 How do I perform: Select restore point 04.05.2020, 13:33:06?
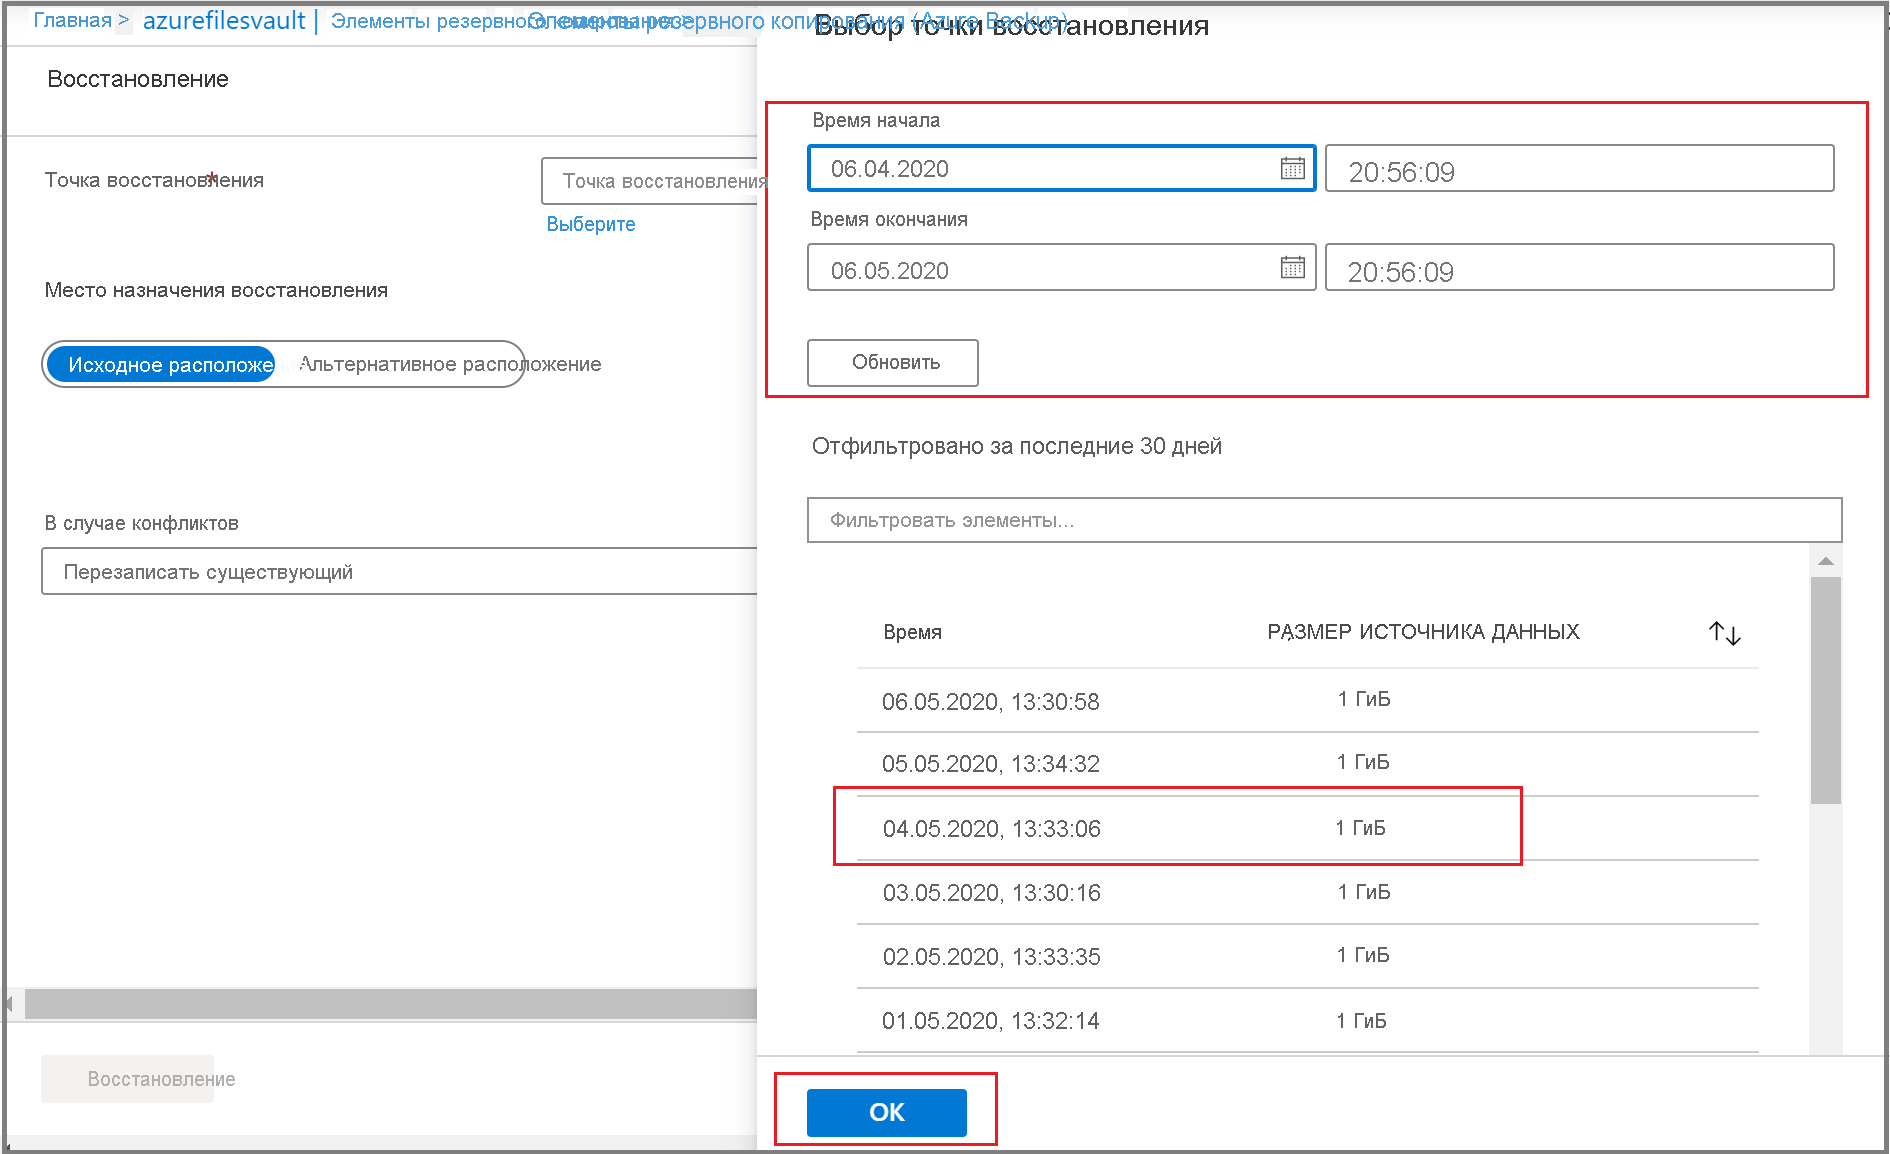click(991, 829)
